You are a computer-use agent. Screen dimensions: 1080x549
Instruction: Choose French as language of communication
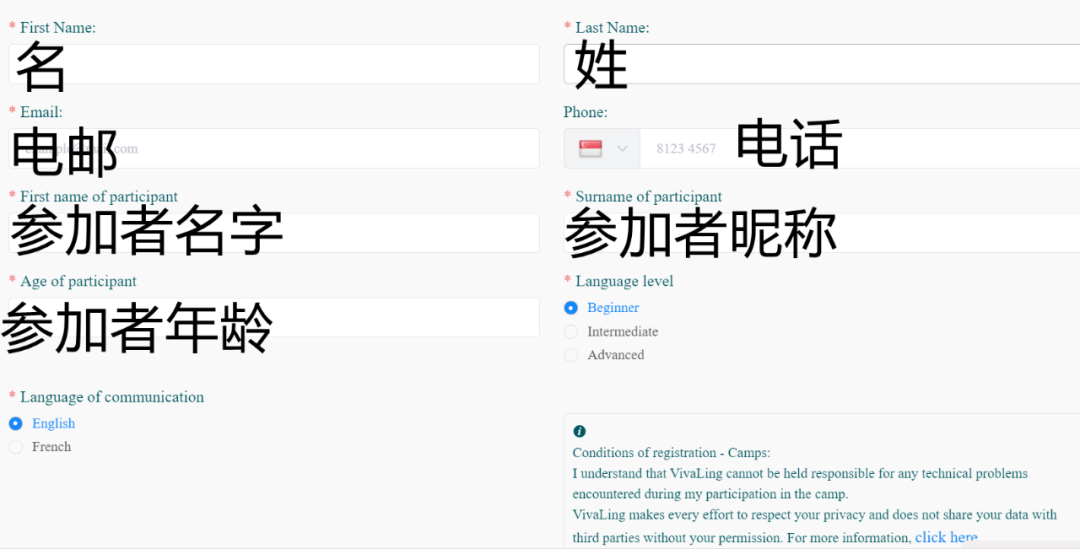pos(15,447)
